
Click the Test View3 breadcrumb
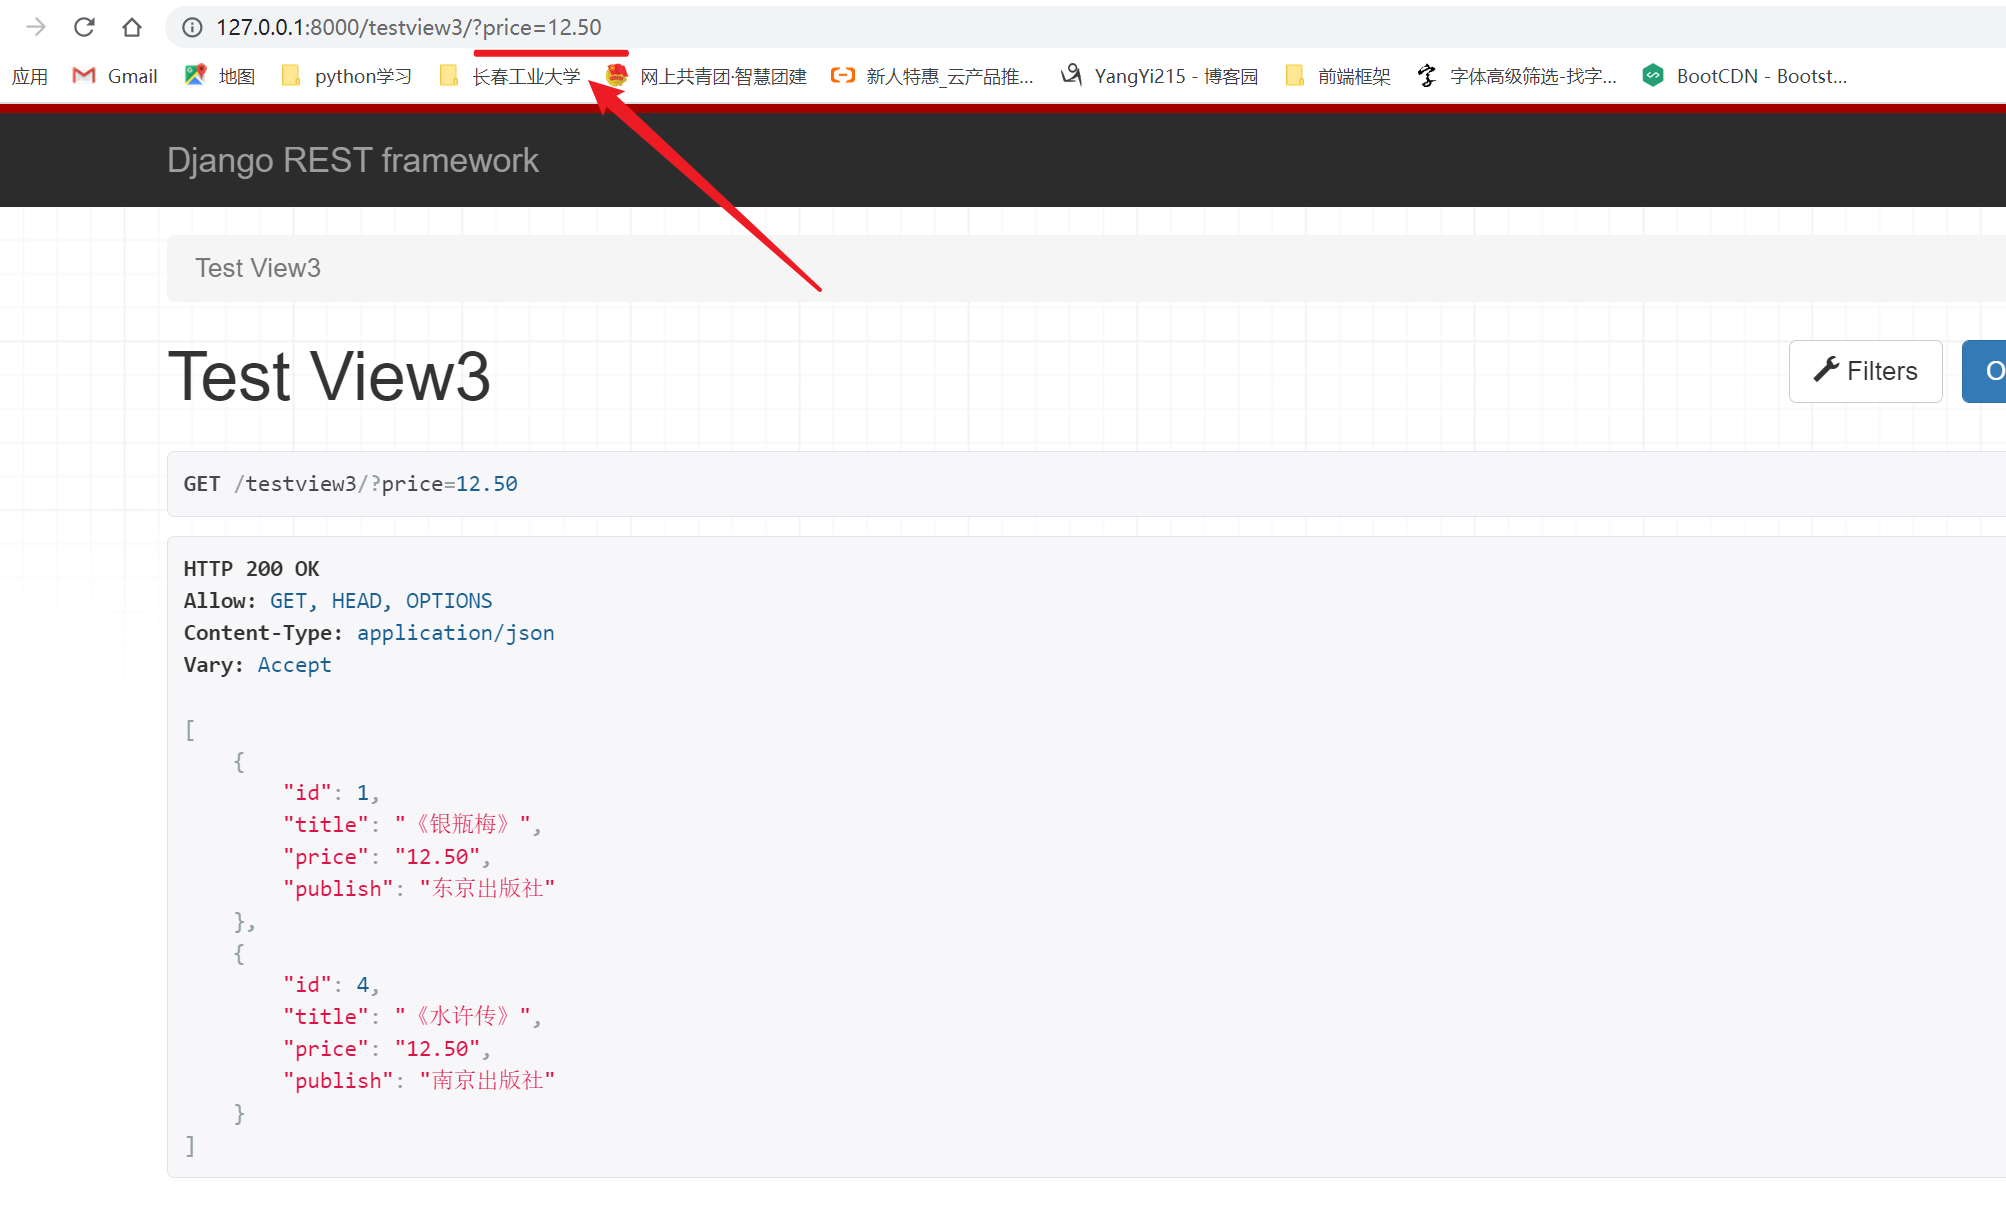(x=258, y=268)
